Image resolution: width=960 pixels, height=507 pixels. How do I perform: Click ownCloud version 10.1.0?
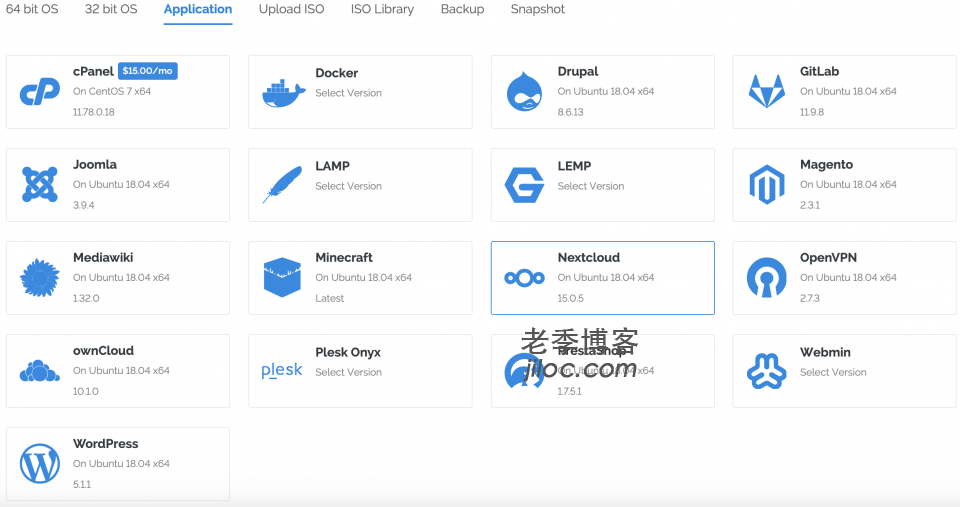click(86, 391)
